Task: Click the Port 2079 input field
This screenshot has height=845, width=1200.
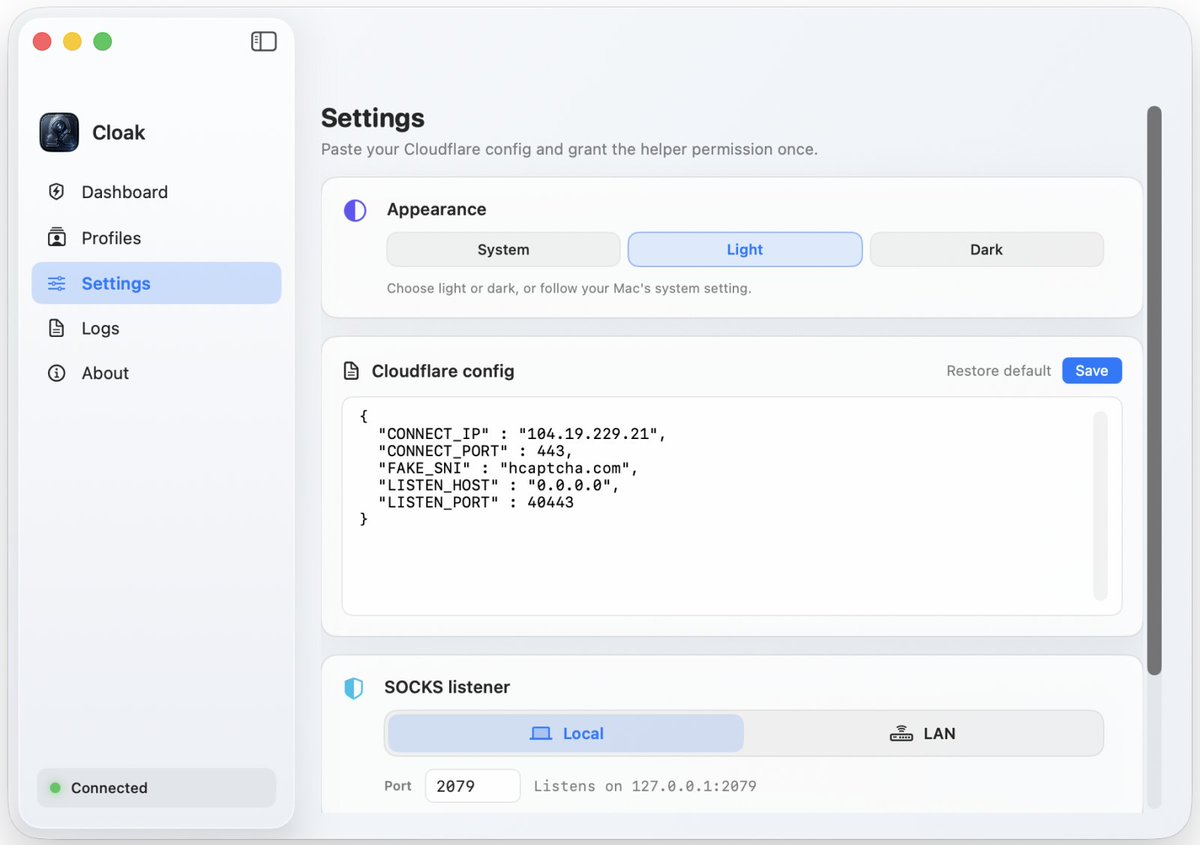Action: (x=473, y=786)
